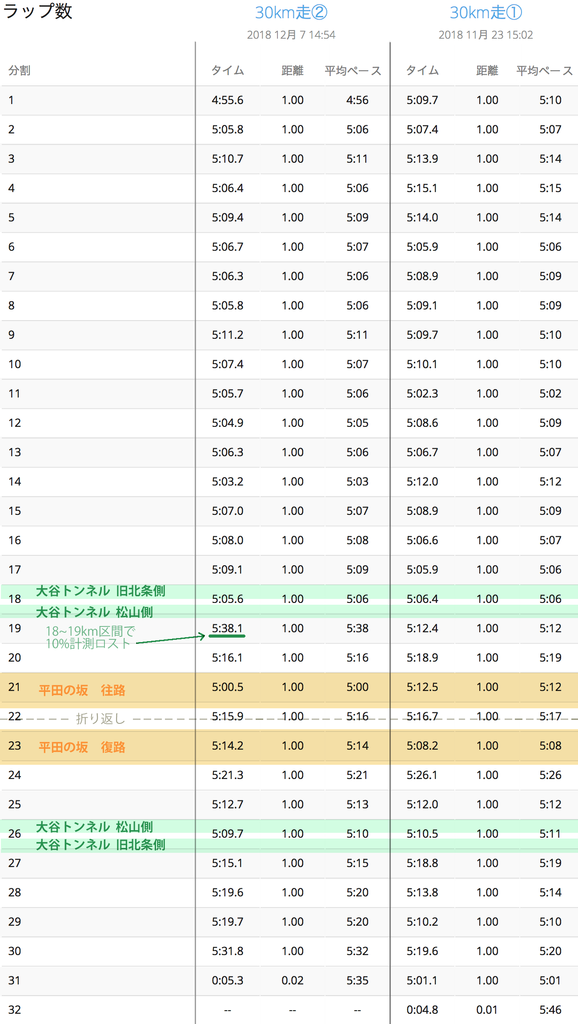Select the time value 5:21.3
Viewport: 578px width, 1024px height.
pyautogui.click(x=228, y=776)
